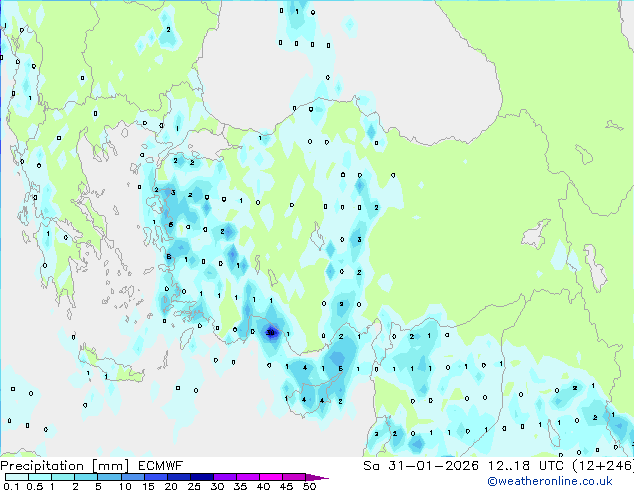634x490 pixels.
Task: Select the 30–35 mm purple legend swatch
Action: coord(225,477)
